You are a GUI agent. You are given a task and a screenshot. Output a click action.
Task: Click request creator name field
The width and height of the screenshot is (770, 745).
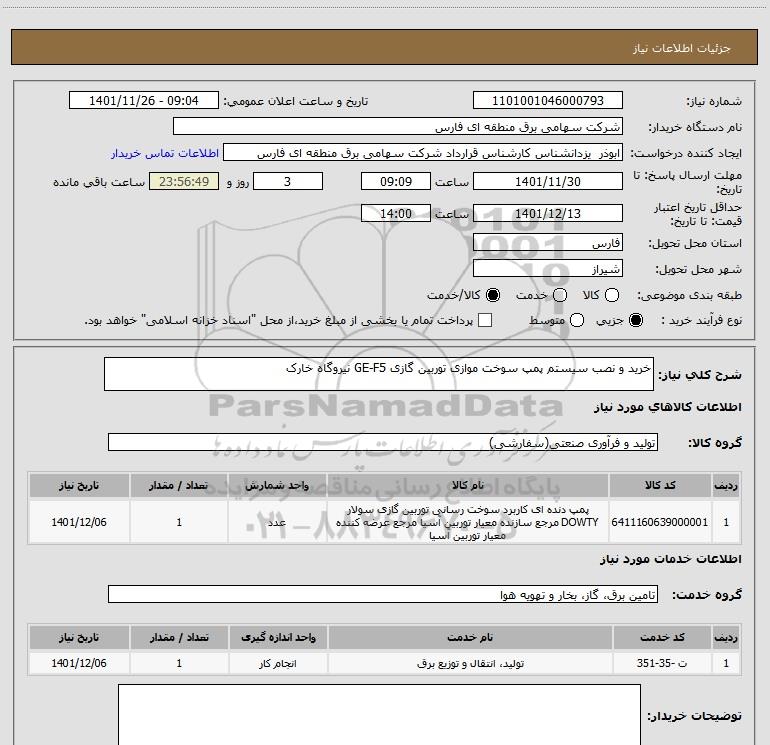click(x=423, y=153)
